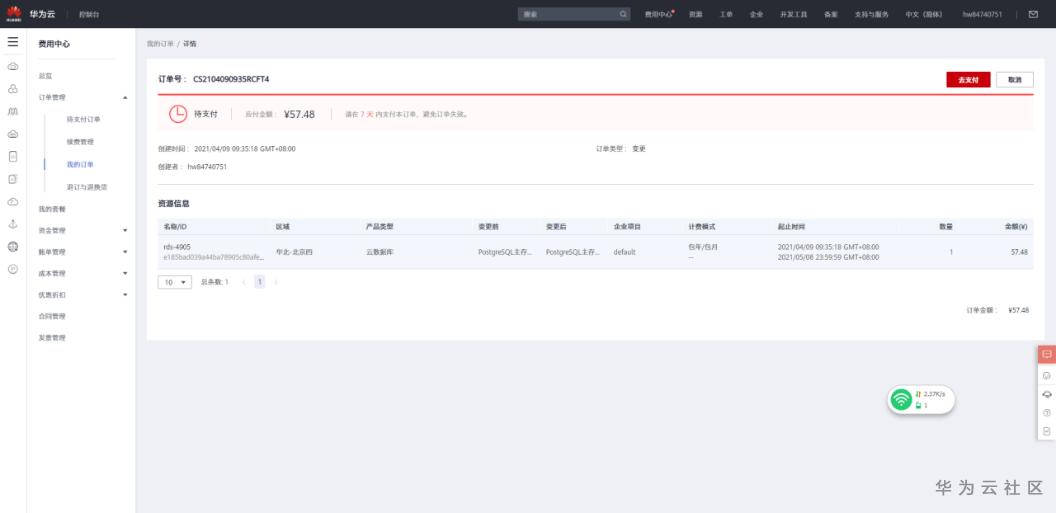Select 我的订单 in the sidebar
Screen dimensions: 1056x513
(80, 164)
